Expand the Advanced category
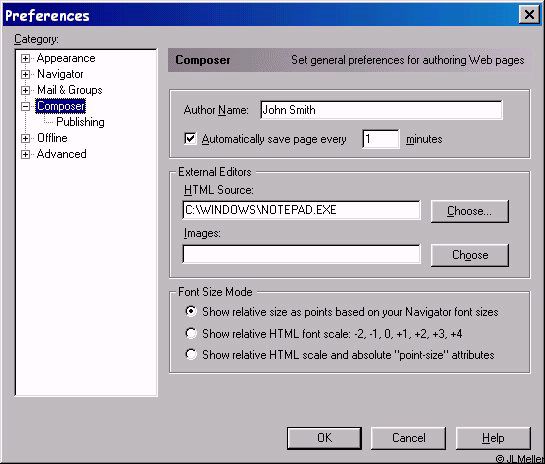 [25, 154]
